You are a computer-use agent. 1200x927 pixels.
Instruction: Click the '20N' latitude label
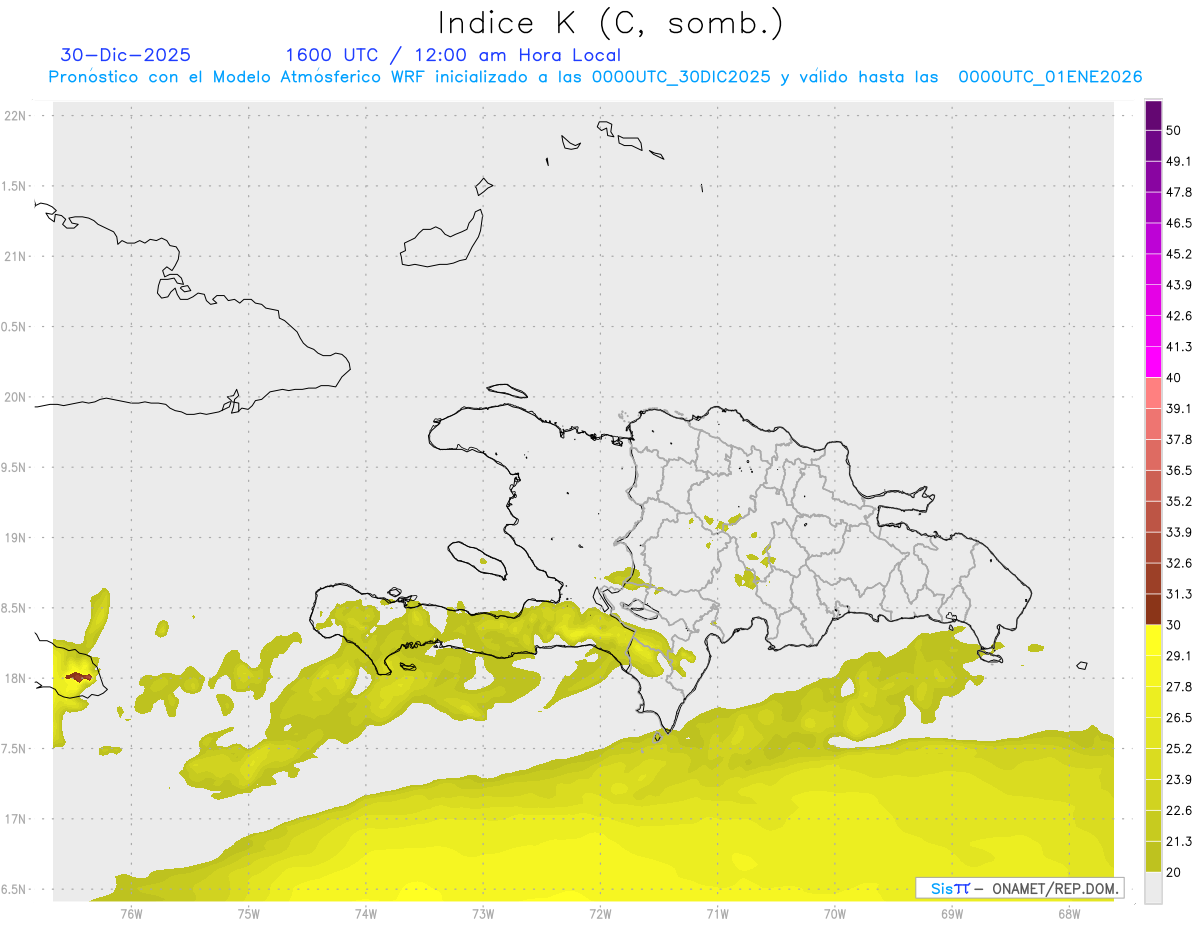pos(17,397)
